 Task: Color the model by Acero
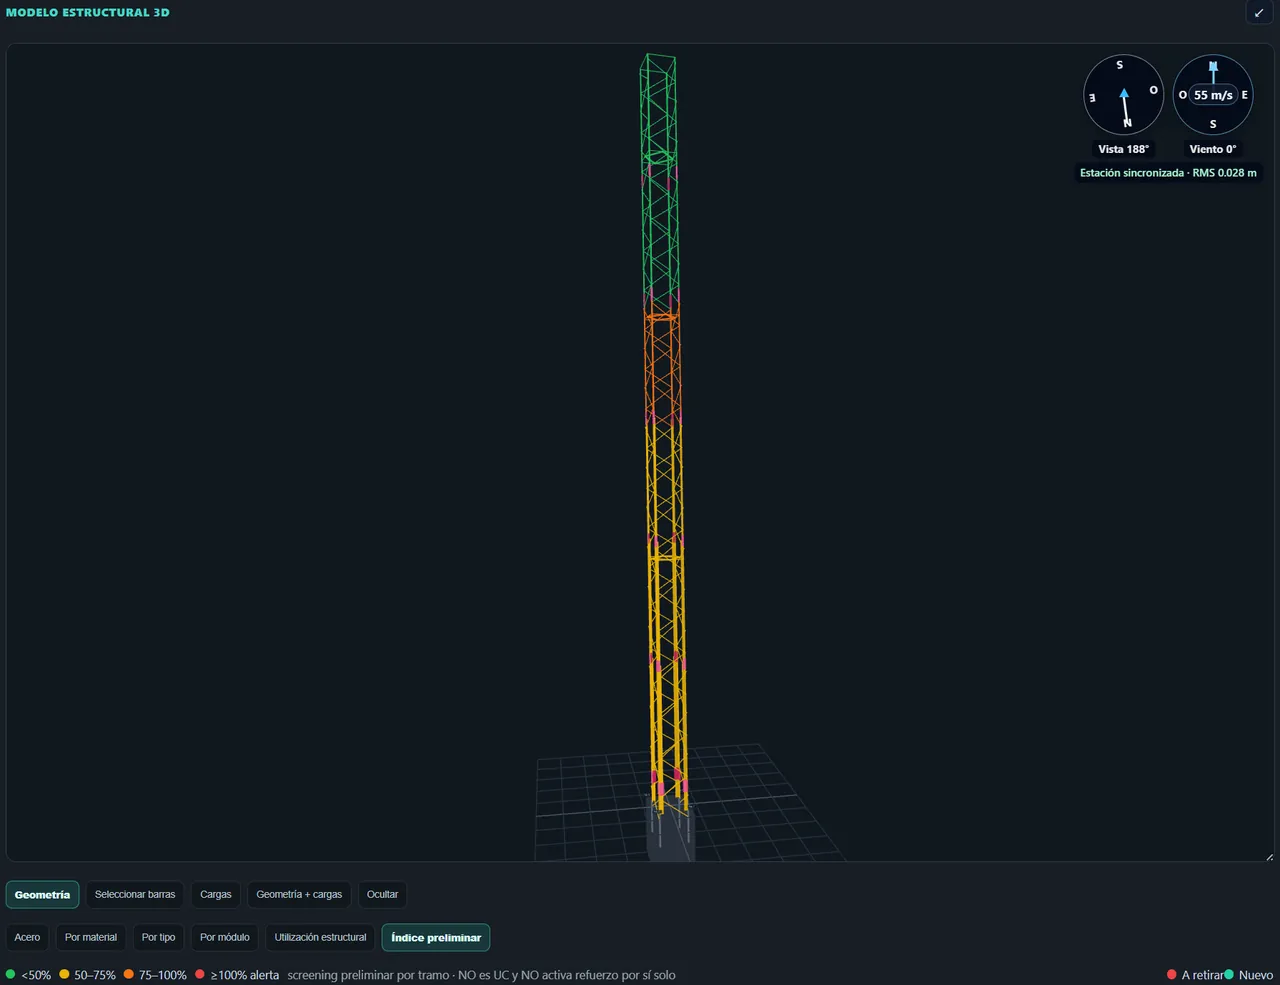click(27, 938)
